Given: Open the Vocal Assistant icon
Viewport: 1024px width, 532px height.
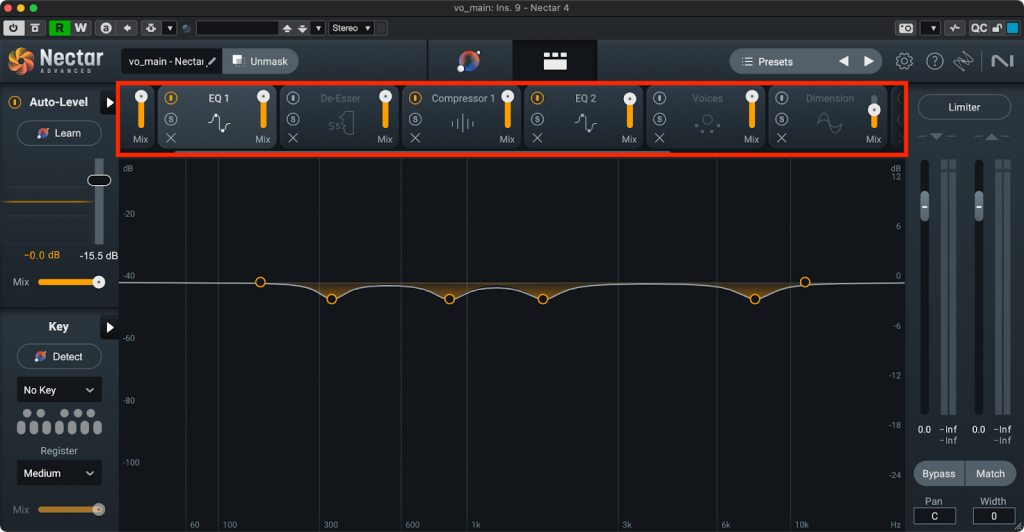Looking at the screenshot, I should pos(468,61).
